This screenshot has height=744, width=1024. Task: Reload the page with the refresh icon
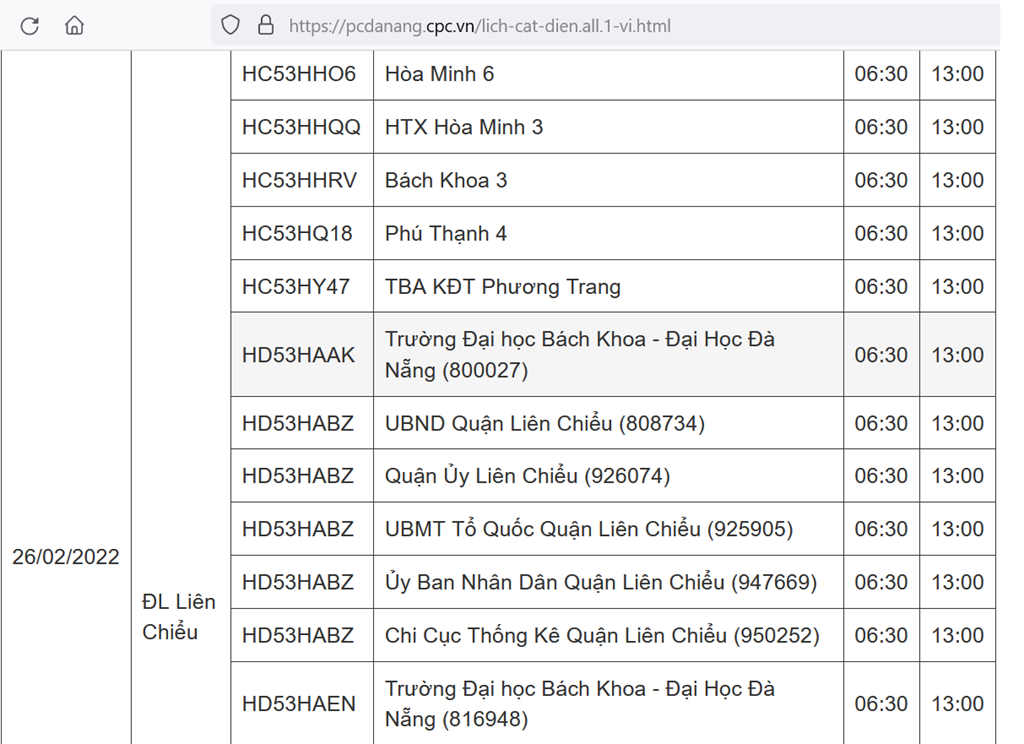(x=30, y=26)
